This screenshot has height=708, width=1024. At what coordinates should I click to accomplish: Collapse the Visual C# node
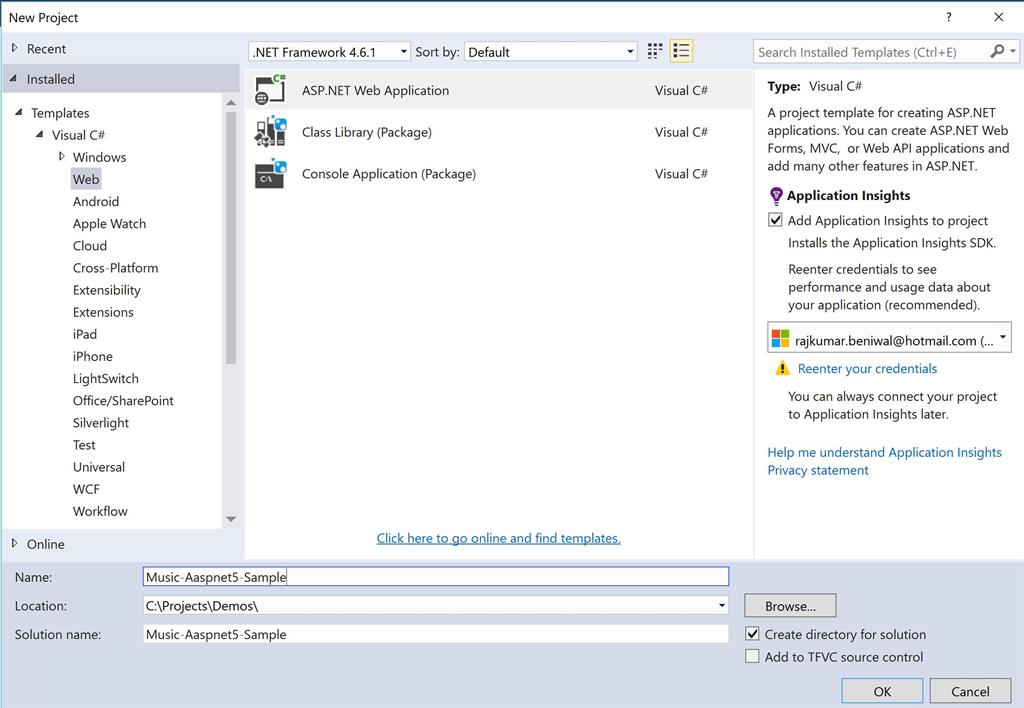(x=40, y=135)
